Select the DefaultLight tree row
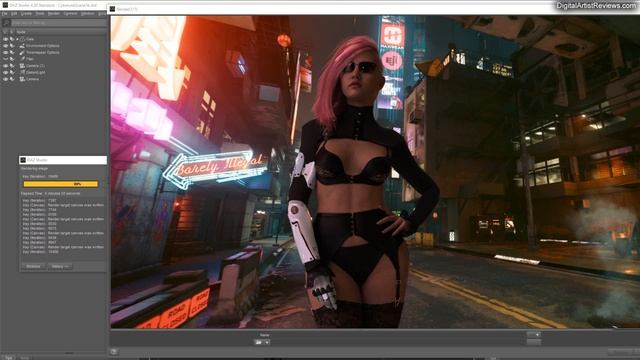Image resolution: width=640 pixels, height=360 pixels. [36, 72]
